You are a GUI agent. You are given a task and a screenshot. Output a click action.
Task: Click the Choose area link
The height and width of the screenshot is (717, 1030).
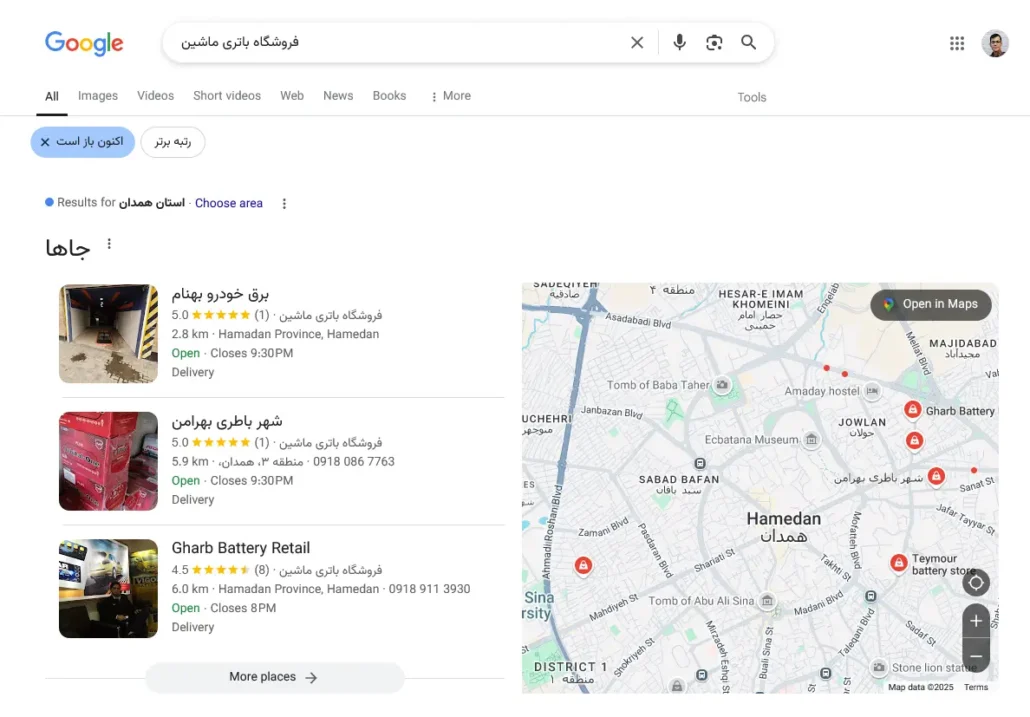pos(229,204)
